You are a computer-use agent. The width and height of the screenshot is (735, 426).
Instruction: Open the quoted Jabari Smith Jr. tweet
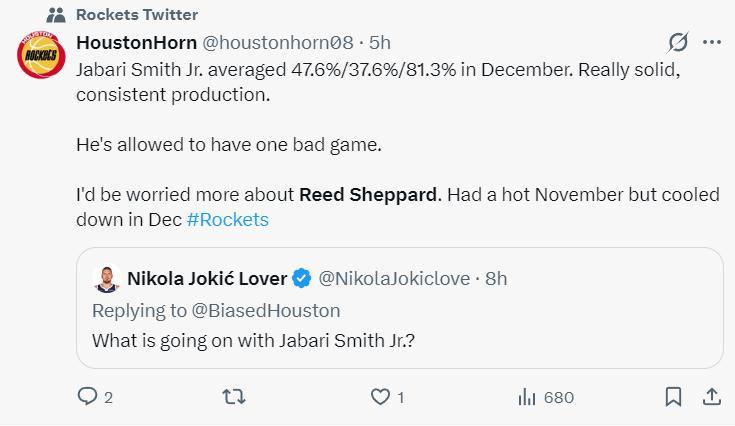coord(400,340)
